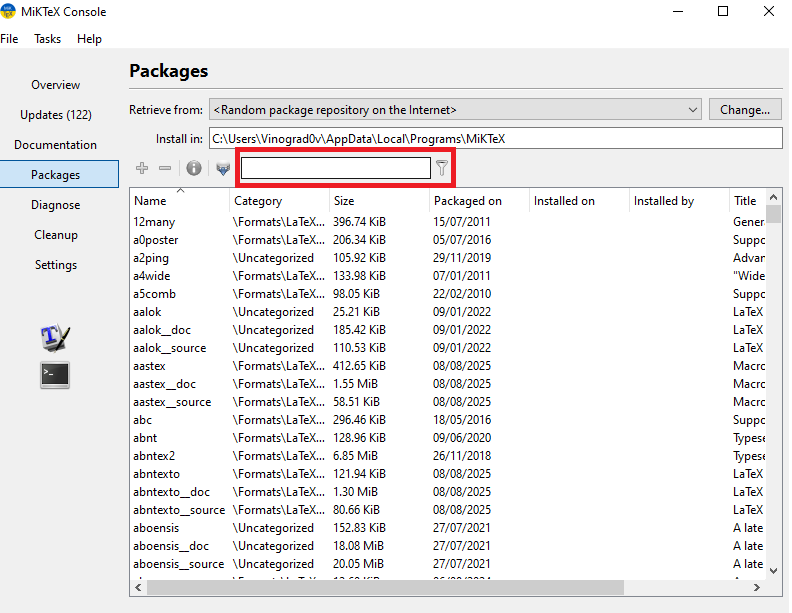Open the Cleanup page
This screenshot has width=792, height=613.
[56, 235]
